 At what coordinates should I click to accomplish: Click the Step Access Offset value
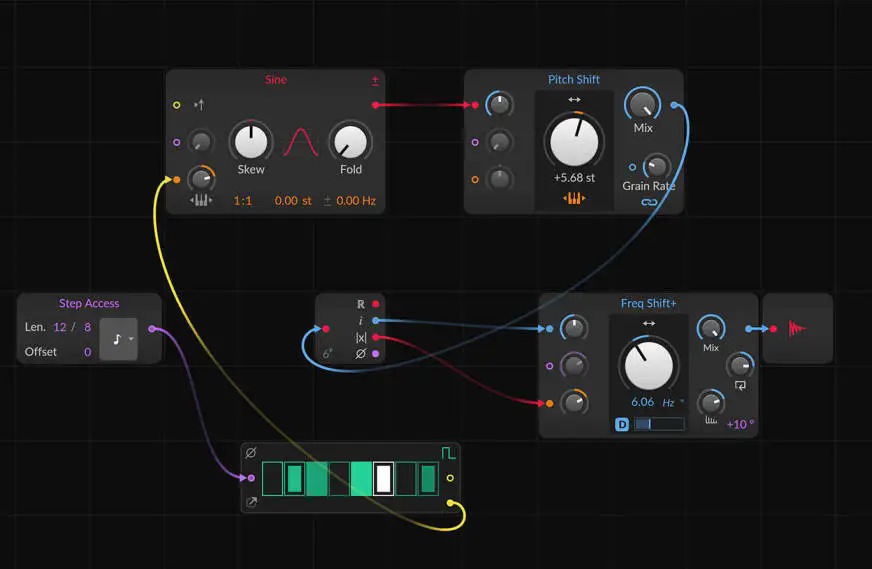tap(87, 352)
